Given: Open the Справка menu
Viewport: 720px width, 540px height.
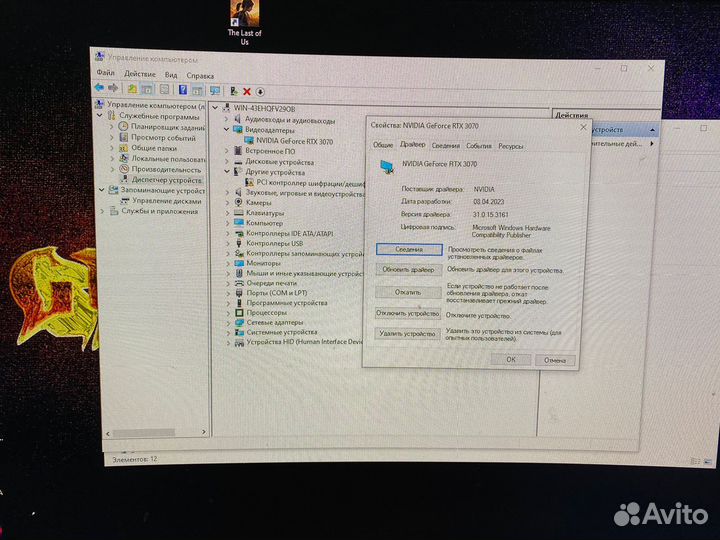Looking at the screenshot, I should (x=200, y=75).
